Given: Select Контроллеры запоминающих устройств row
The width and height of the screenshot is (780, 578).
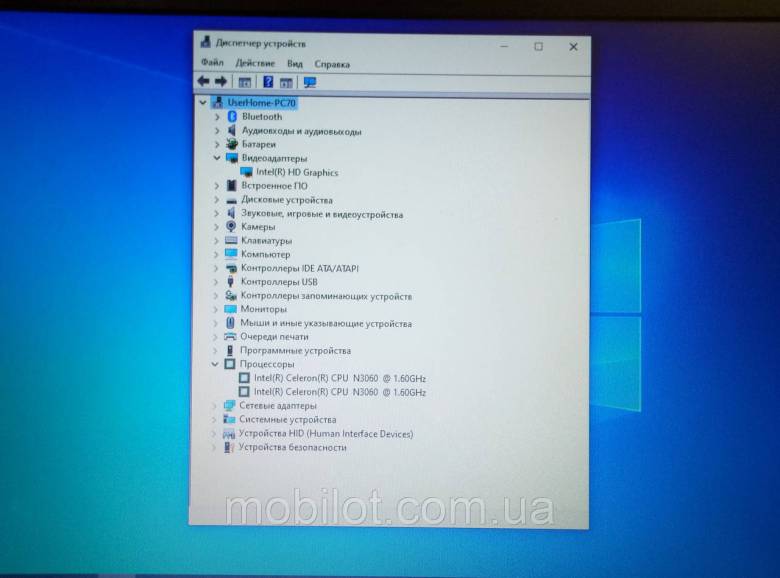Looking at the screenshot, I should [x=326, y=296].
